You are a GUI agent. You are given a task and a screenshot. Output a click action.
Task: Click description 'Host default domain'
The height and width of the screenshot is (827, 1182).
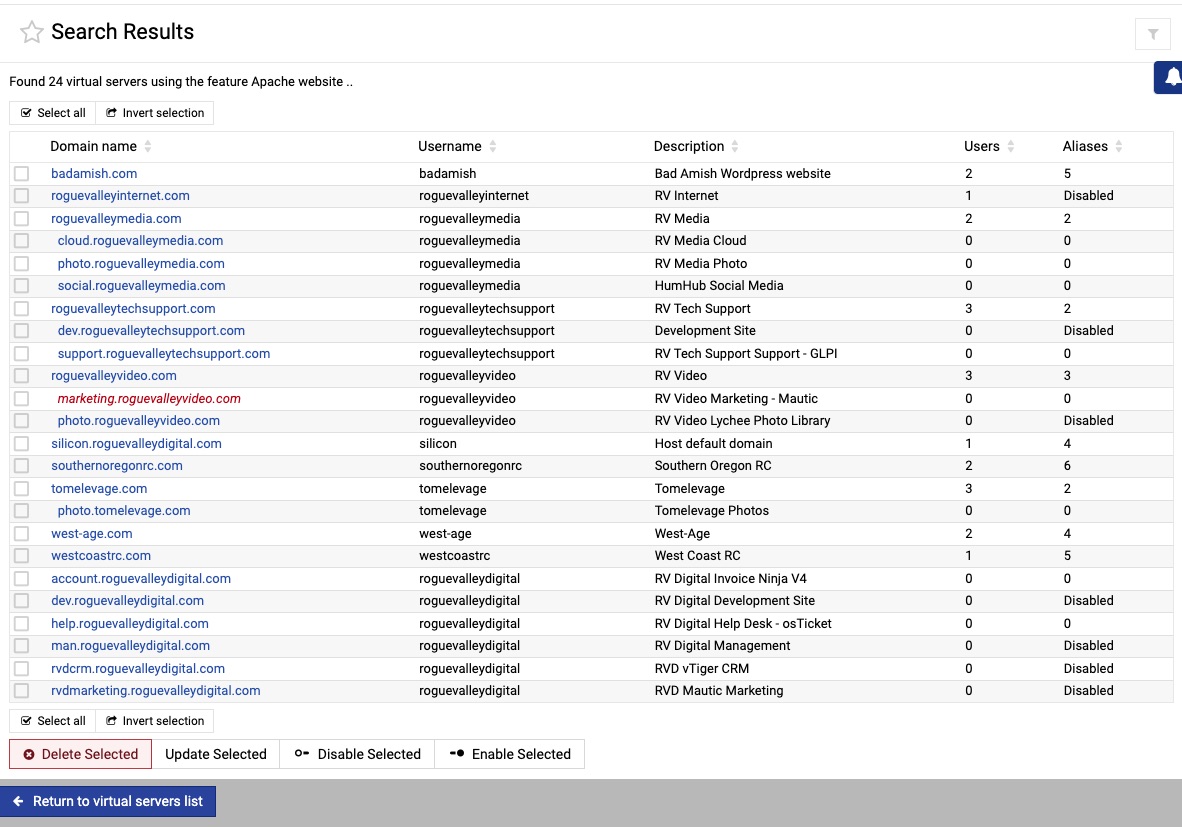coord(714,443)
